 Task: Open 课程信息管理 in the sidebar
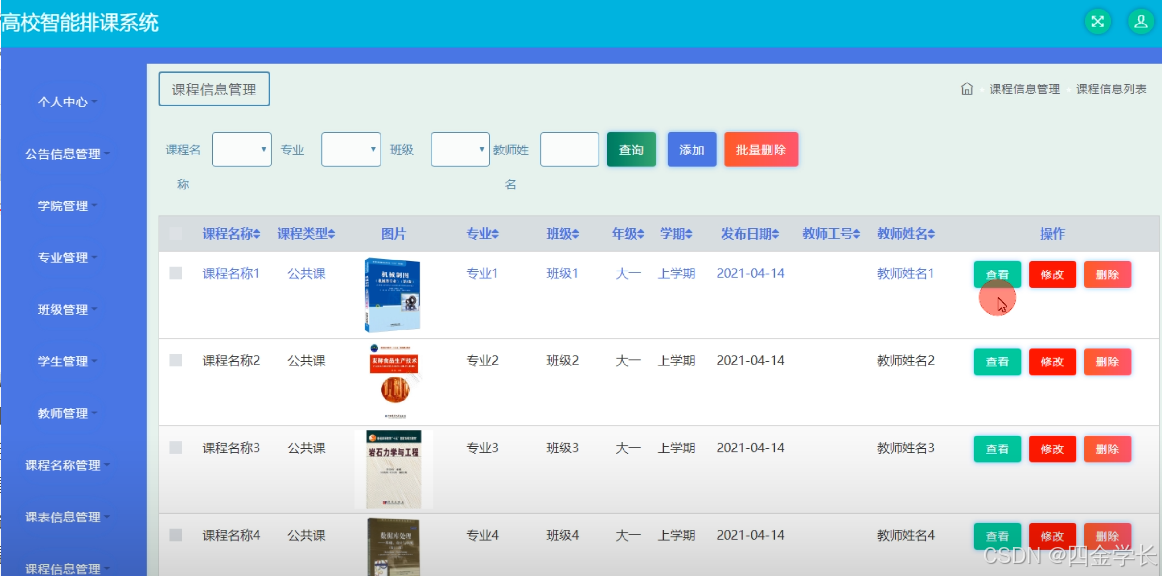pyautogui.click(x=67, y=569)
